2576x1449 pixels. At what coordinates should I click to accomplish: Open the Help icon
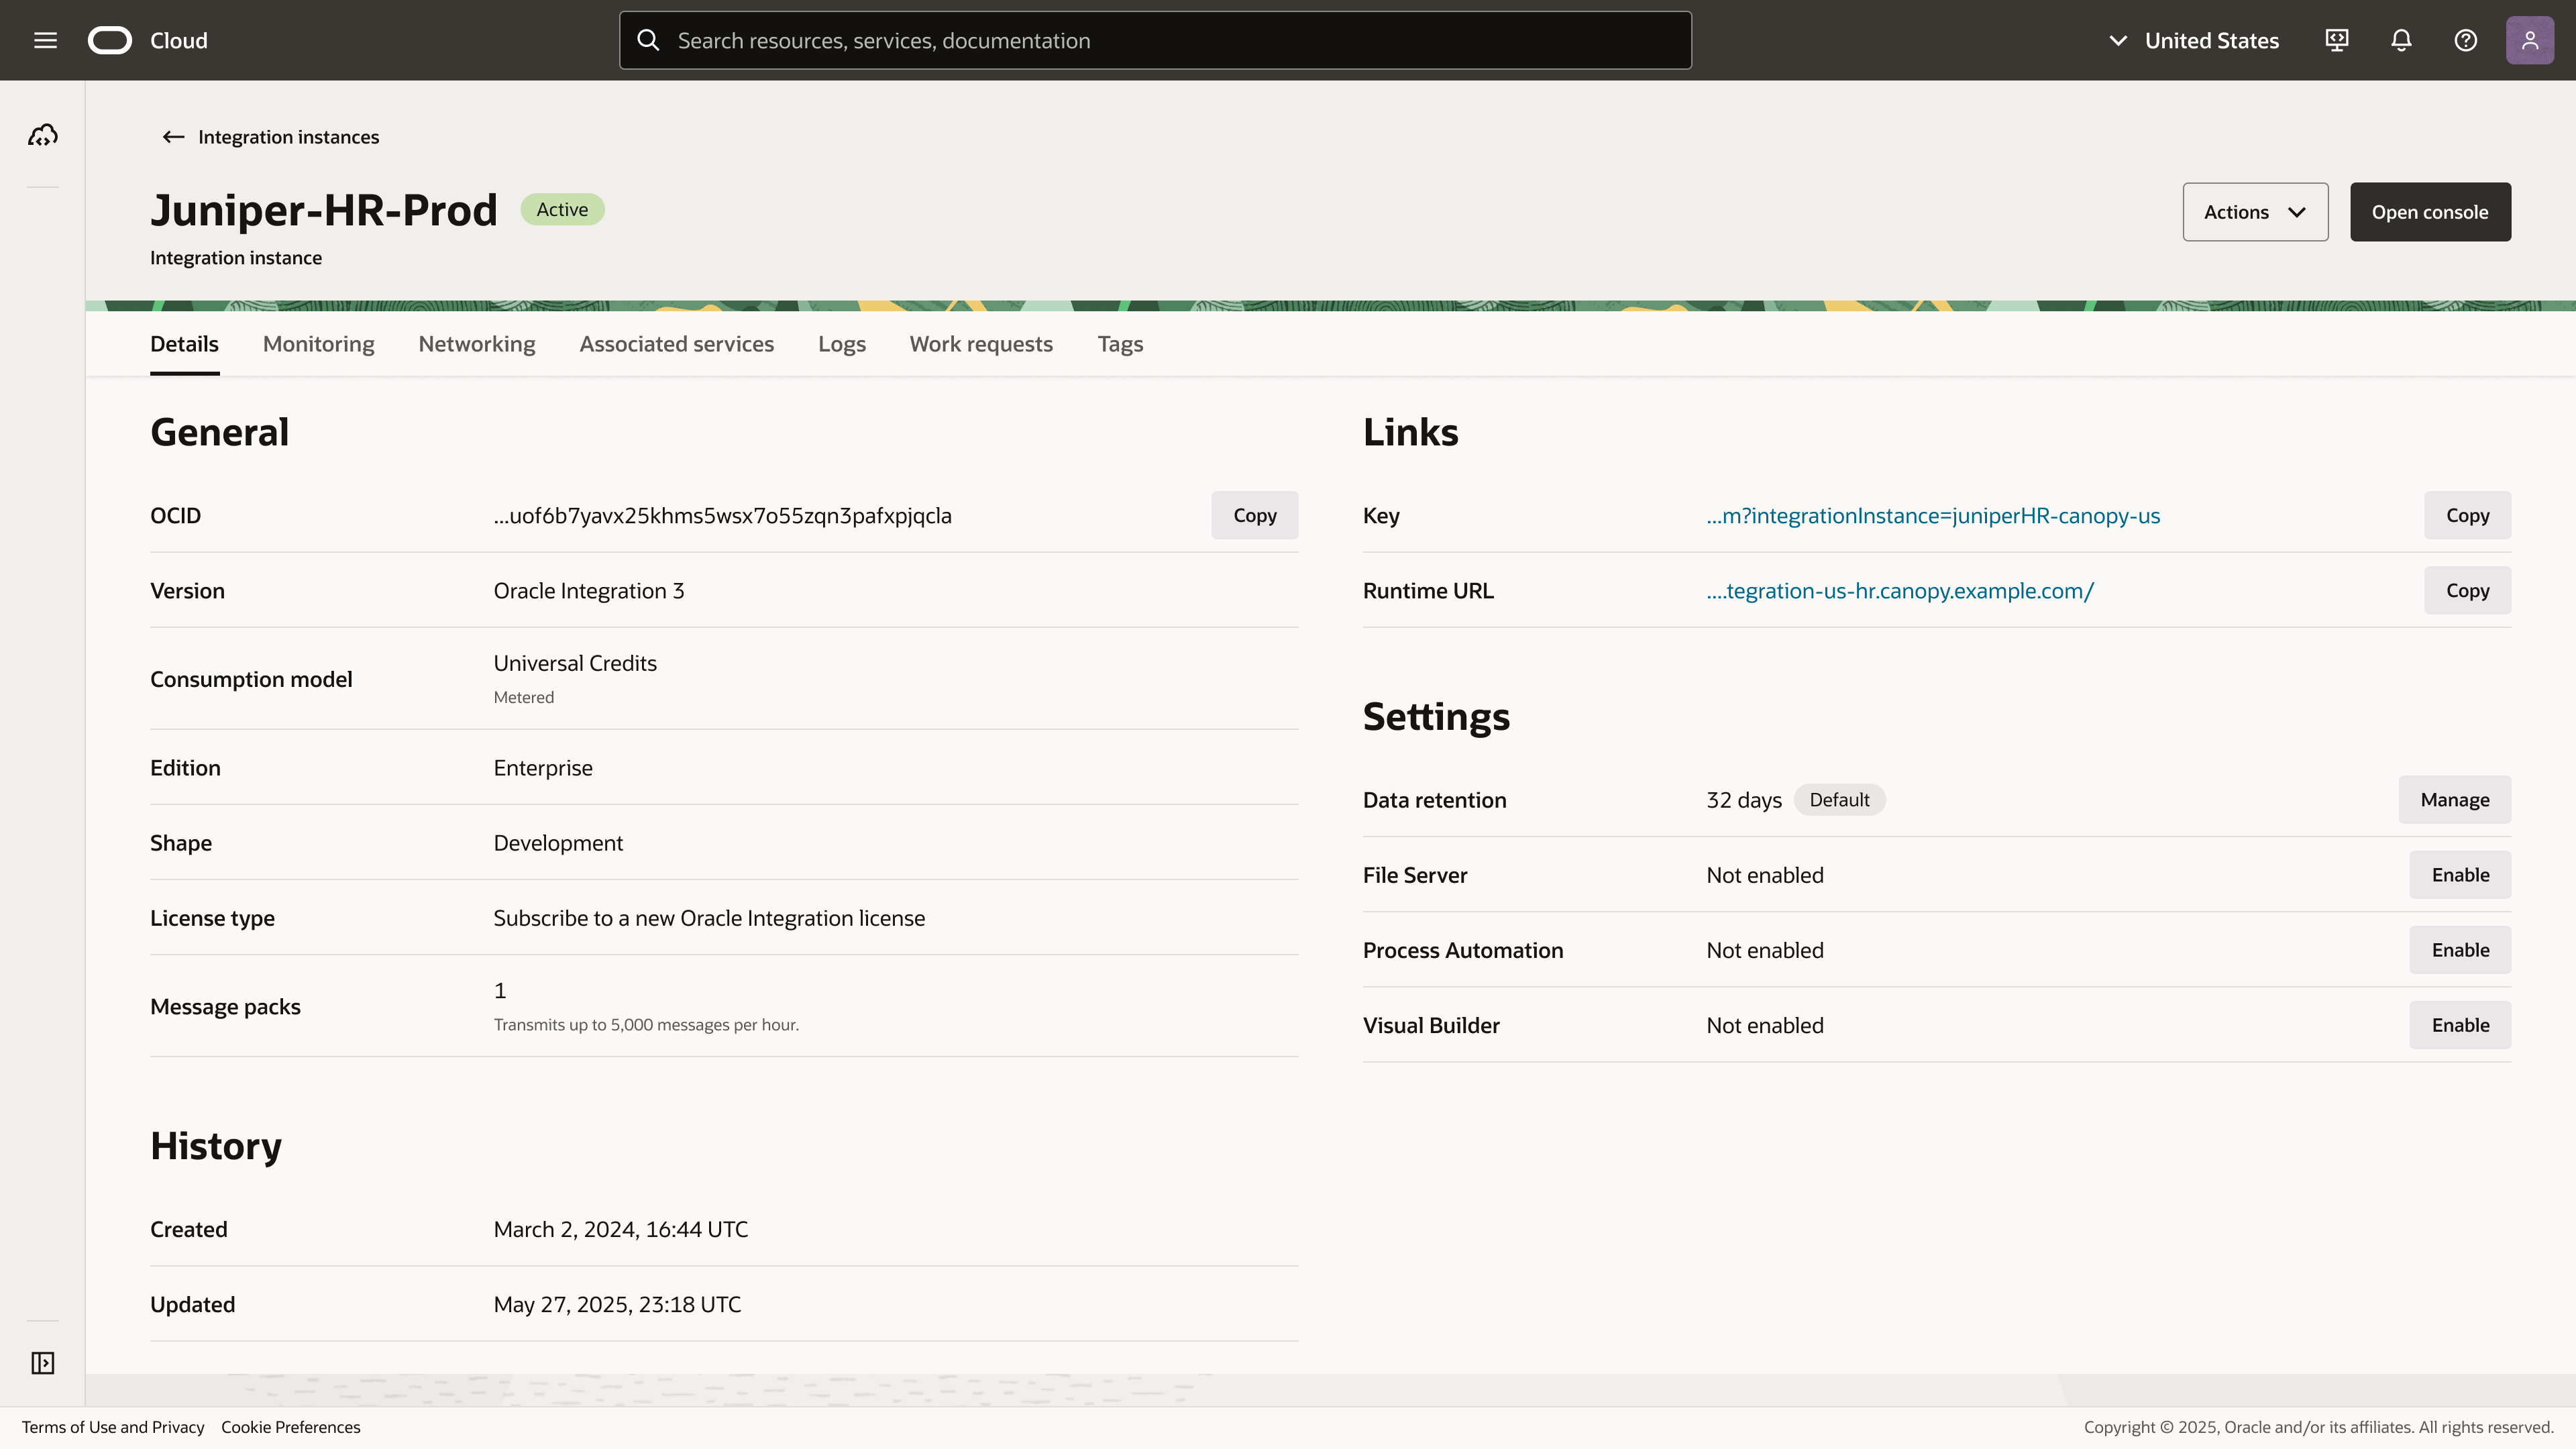click(2465, 40)
